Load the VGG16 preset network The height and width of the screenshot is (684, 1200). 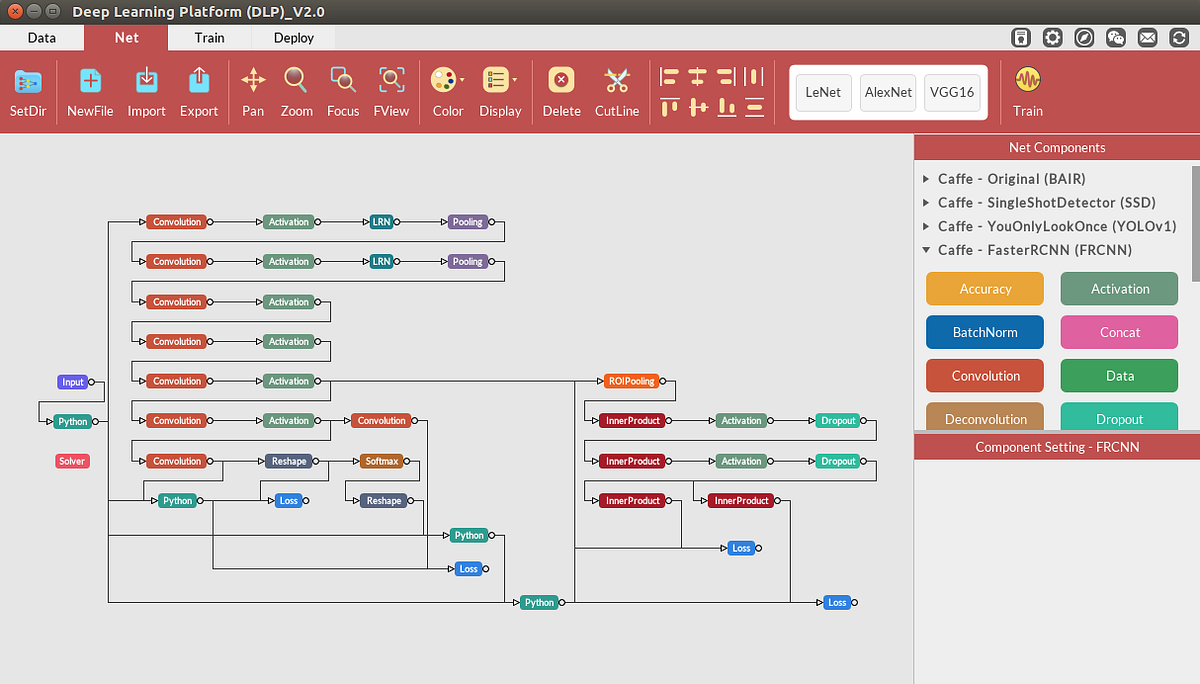click(951, 92)
